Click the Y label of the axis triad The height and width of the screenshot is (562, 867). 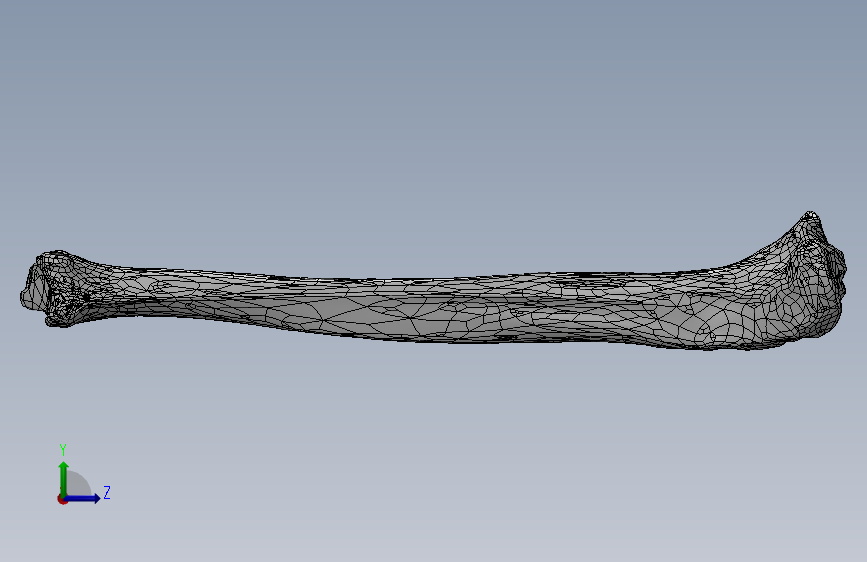[63, 450]
